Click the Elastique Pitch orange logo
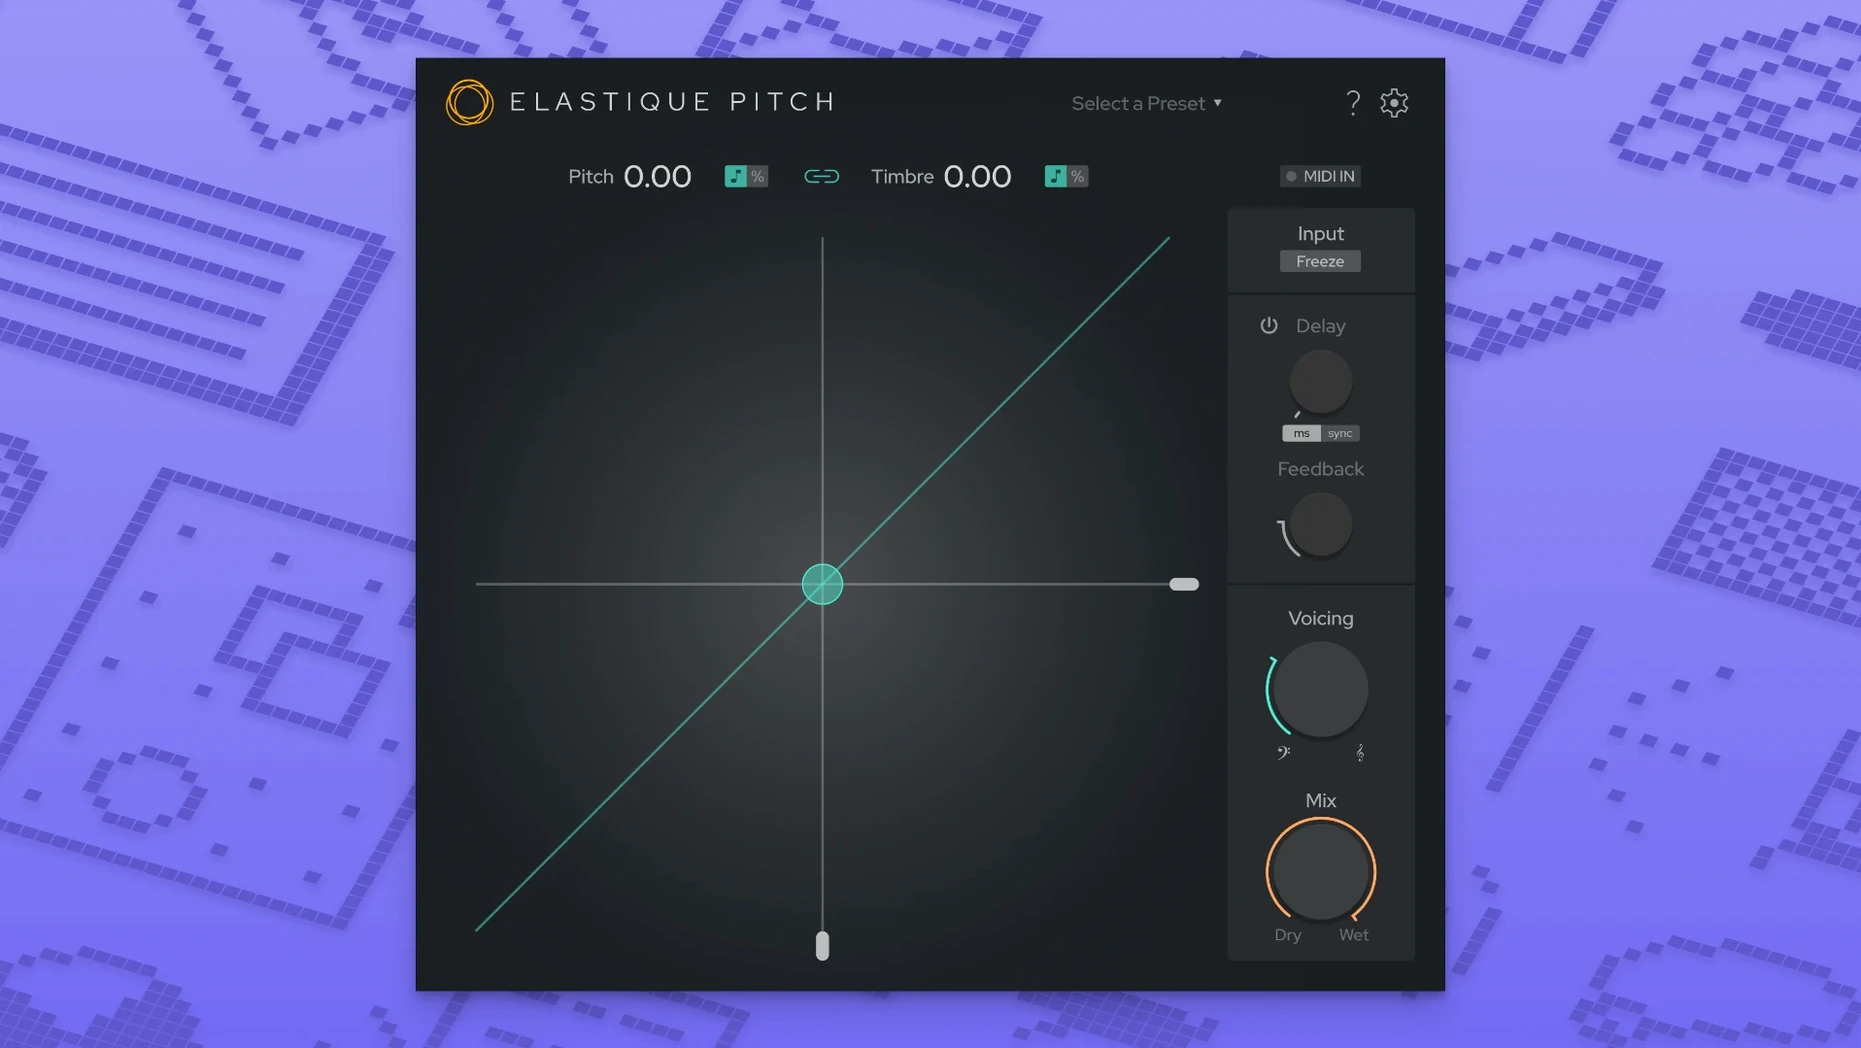The height and width of the screenshot is (1048, 1861). [469, 102]
